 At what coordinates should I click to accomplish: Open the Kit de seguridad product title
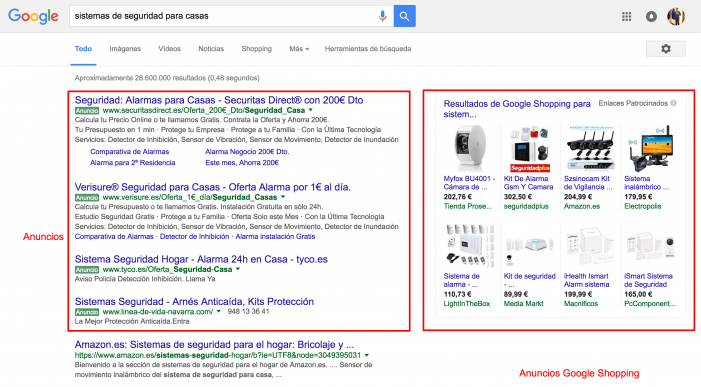point(530,280)
